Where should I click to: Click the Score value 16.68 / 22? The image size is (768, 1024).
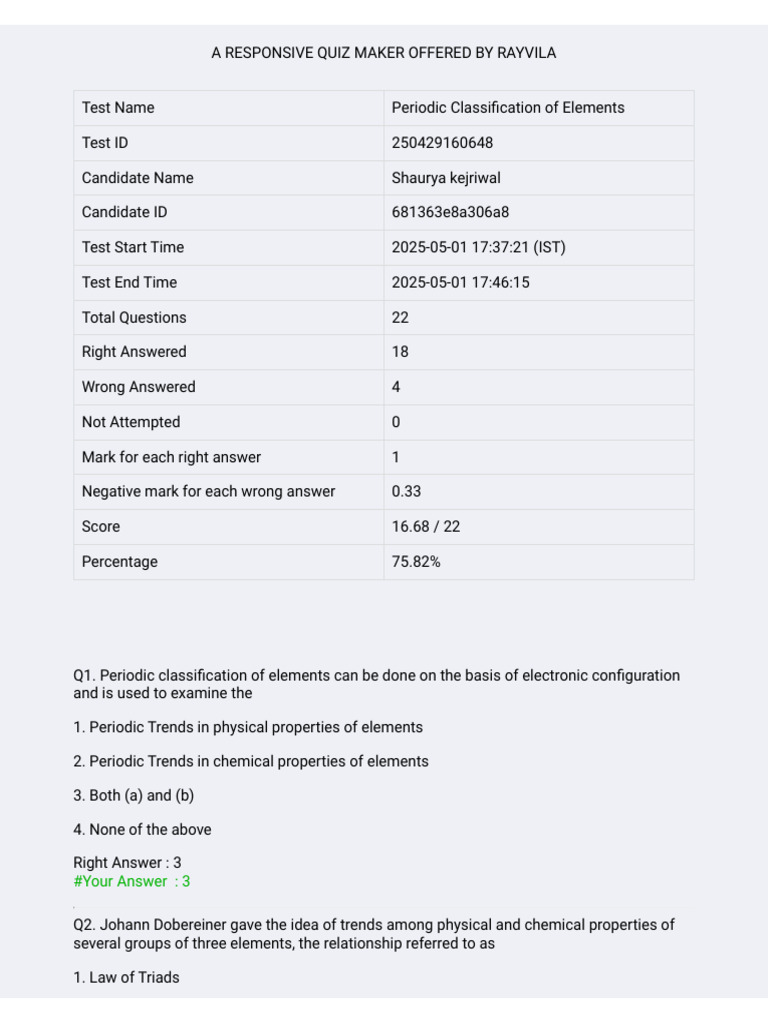click(x=426, y=526)
